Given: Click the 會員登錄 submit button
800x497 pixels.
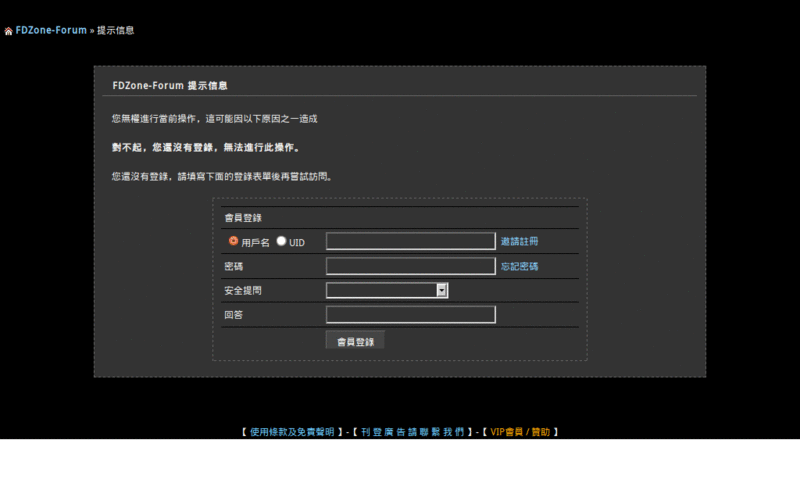Looking at the screenshot, I should click(355, 340).
